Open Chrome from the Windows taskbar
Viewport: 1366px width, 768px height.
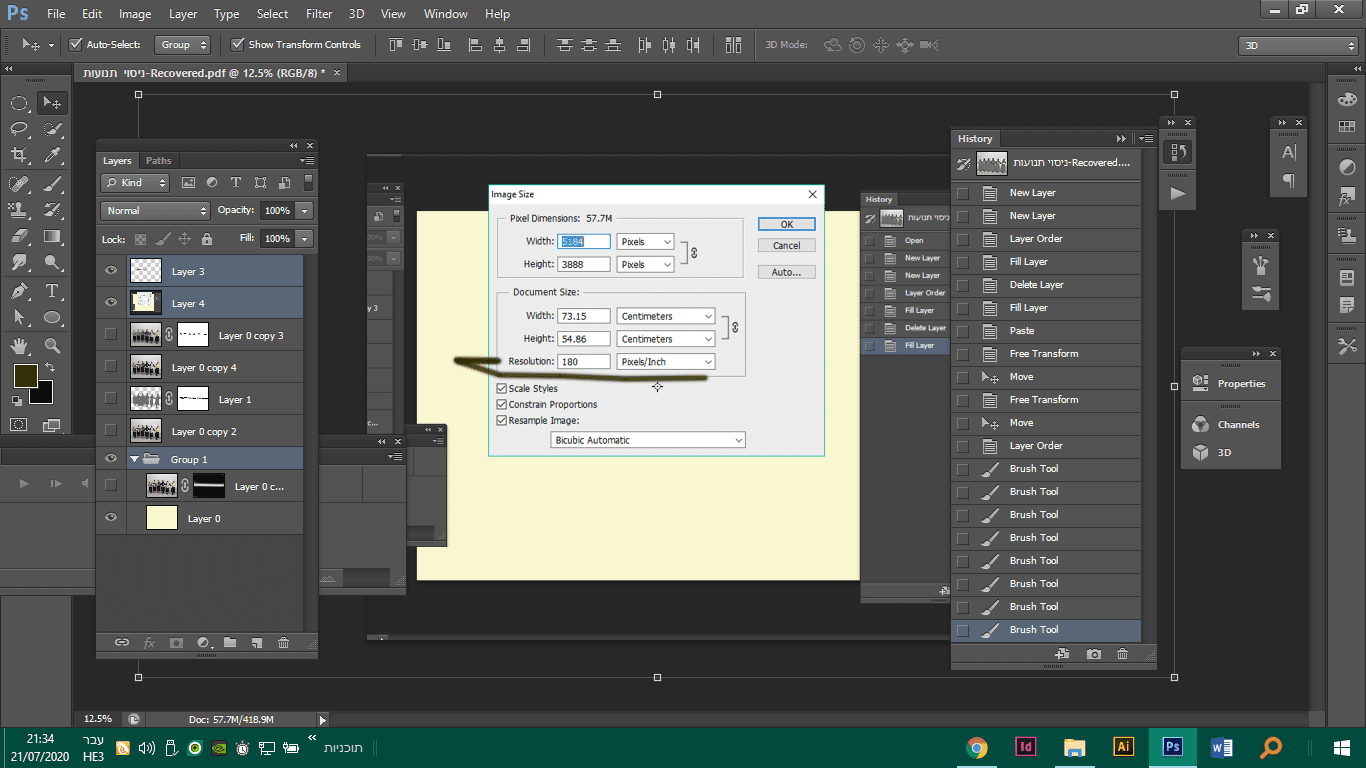[x=977, y=747]
